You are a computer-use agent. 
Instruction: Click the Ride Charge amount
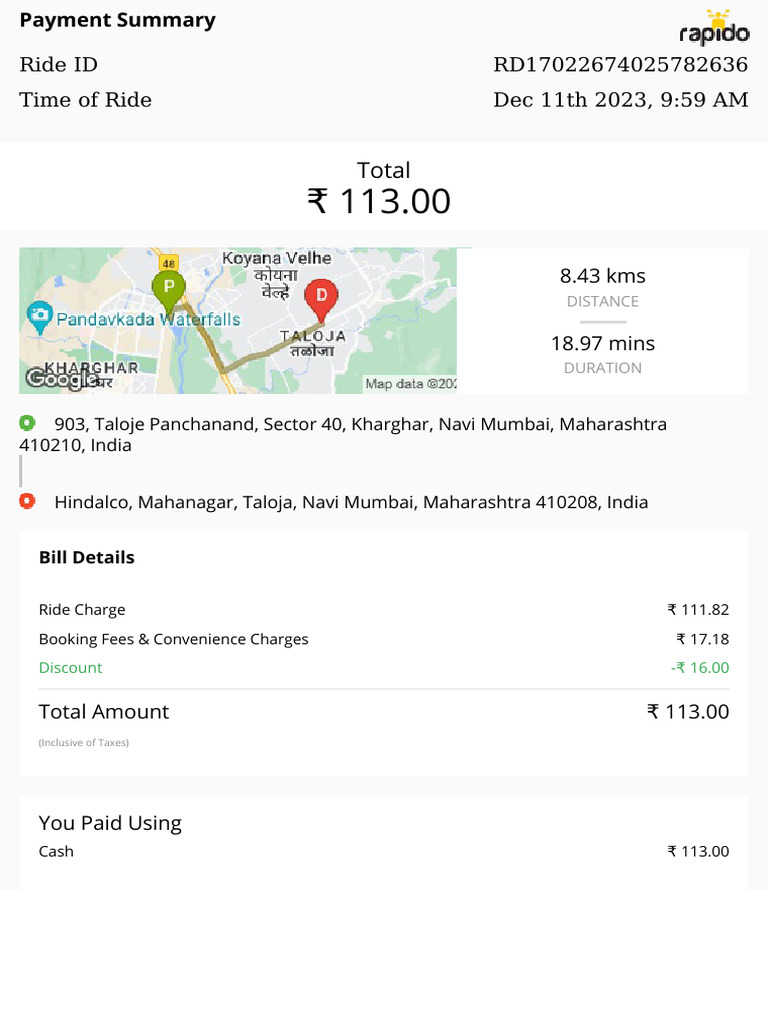pyautogui.click(x=698, y=610)
